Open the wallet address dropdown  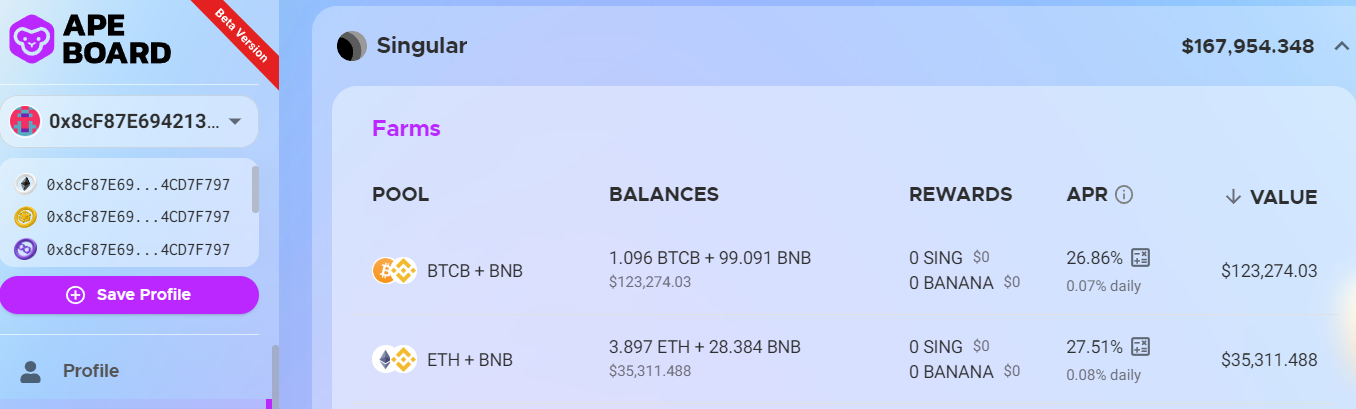point(235,122)
